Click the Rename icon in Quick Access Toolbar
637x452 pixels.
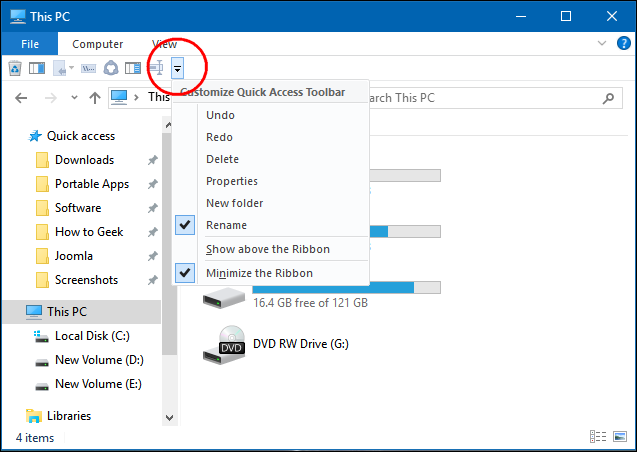(x=156, y=68)
